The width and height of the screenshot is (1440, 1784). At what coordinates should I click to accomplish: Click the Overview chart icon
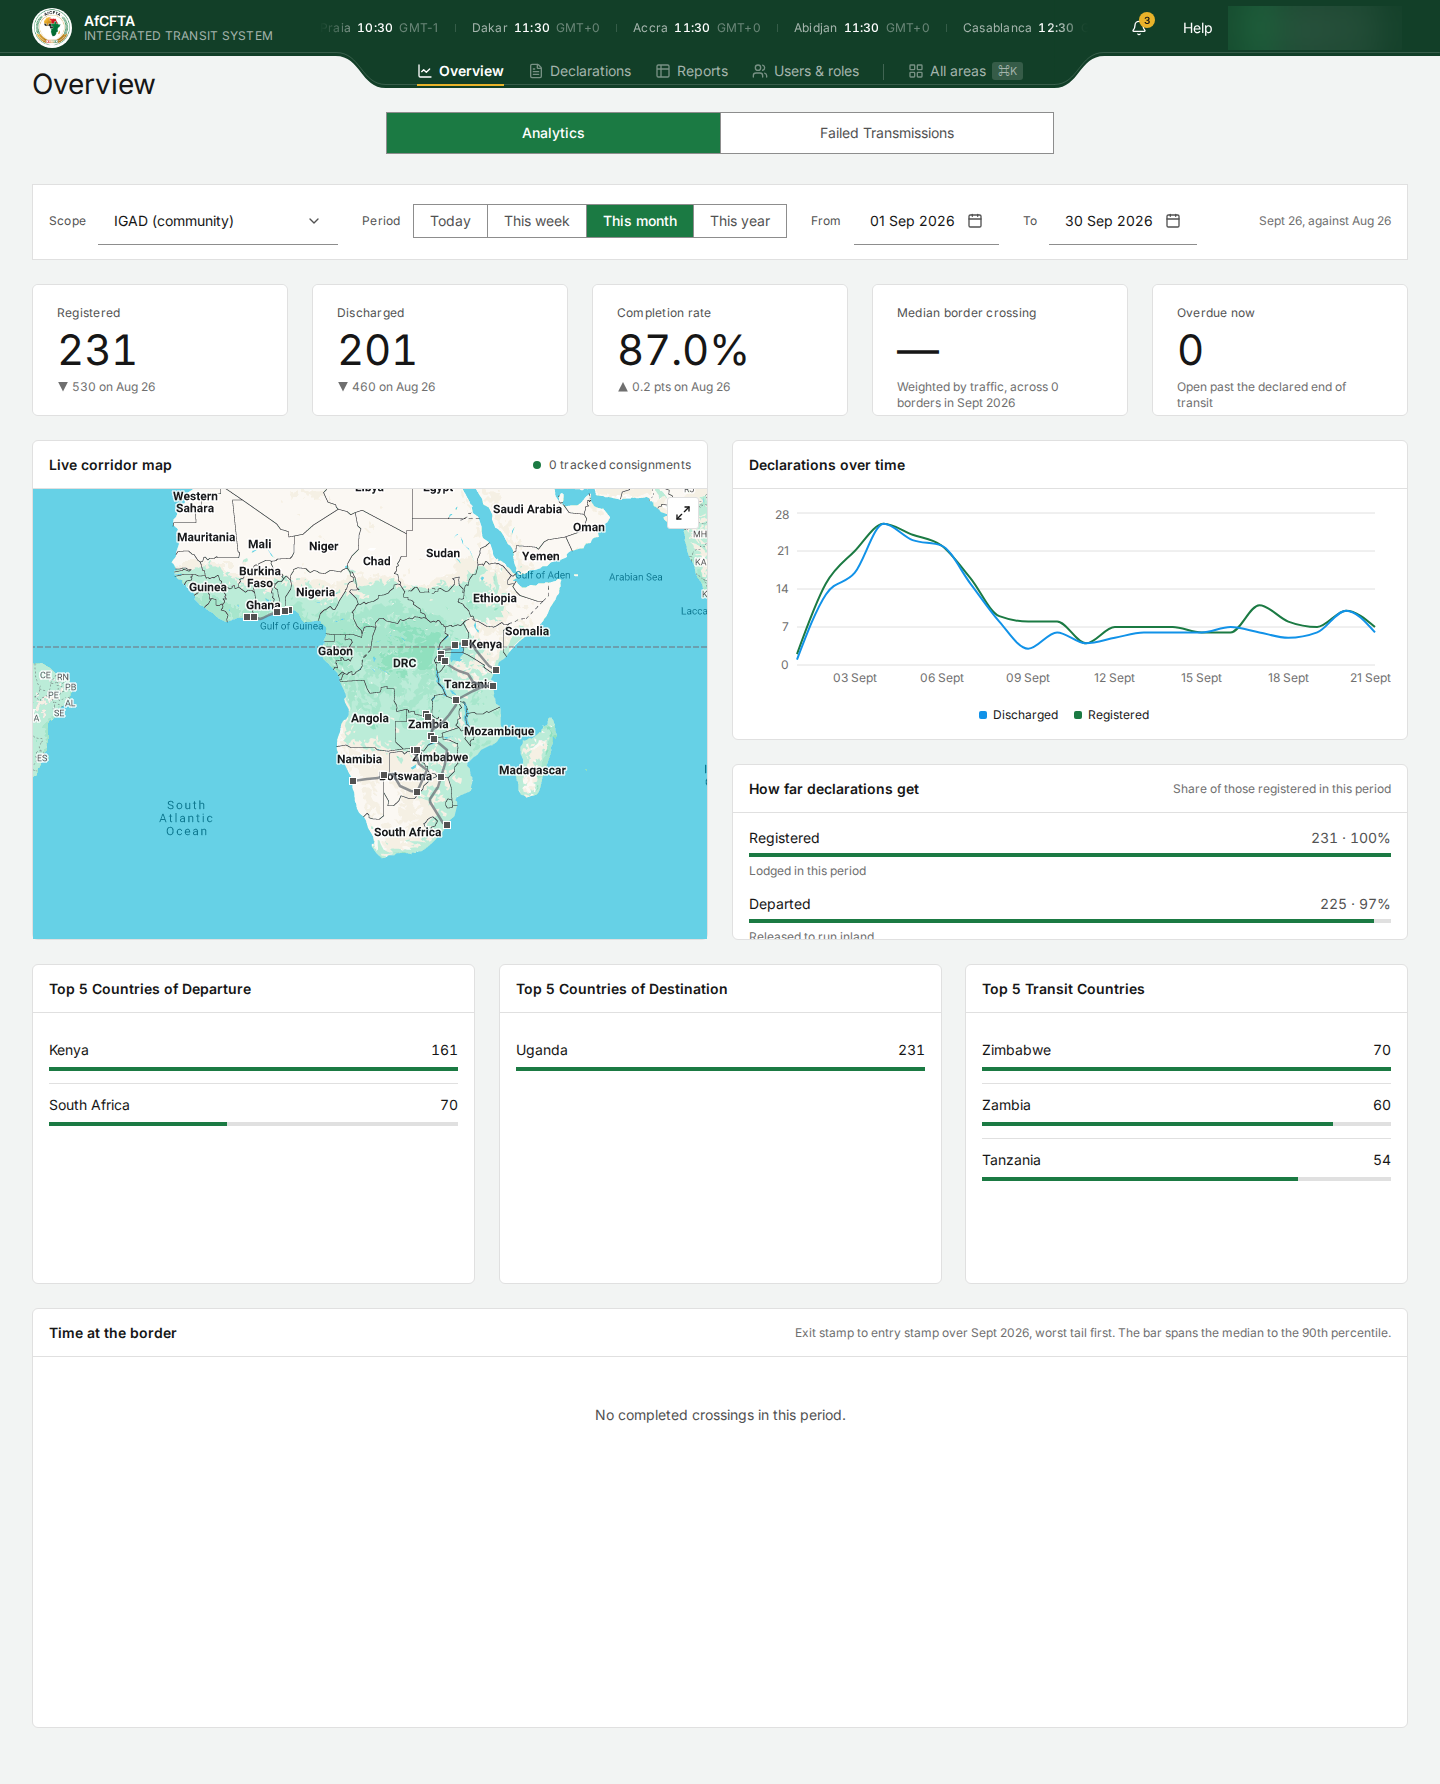[425, 71]
